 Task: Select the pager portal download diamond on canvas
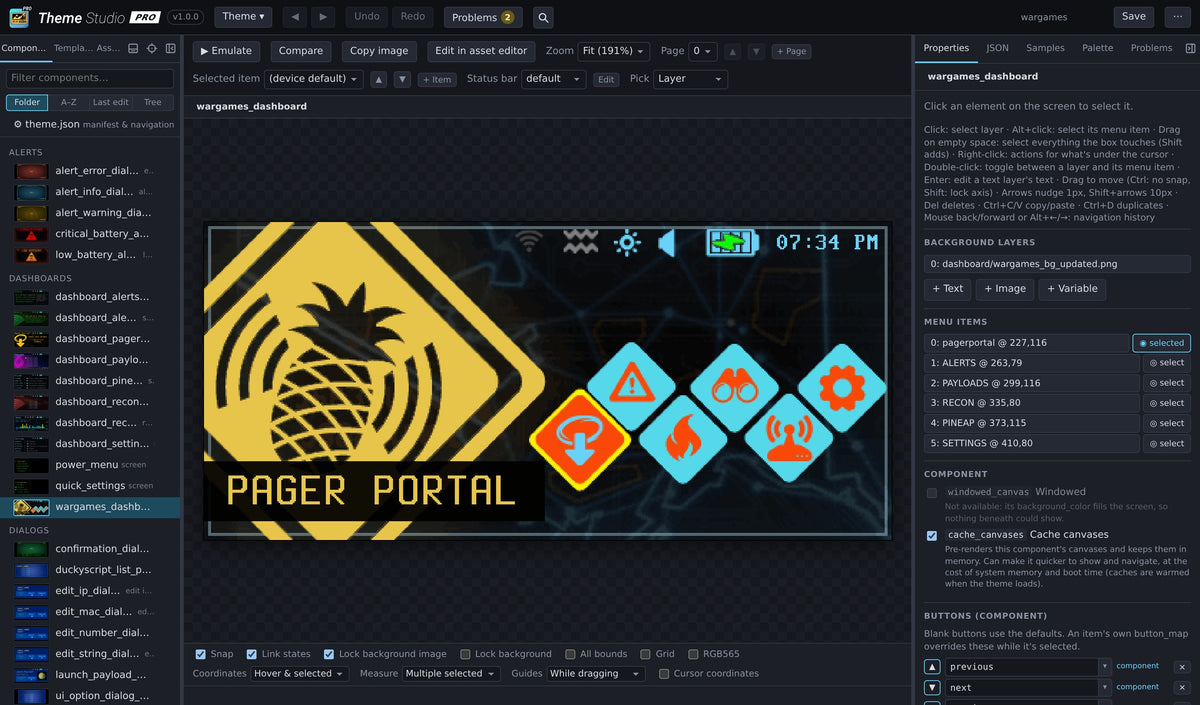pyautogui.click(x=580, y=438)
